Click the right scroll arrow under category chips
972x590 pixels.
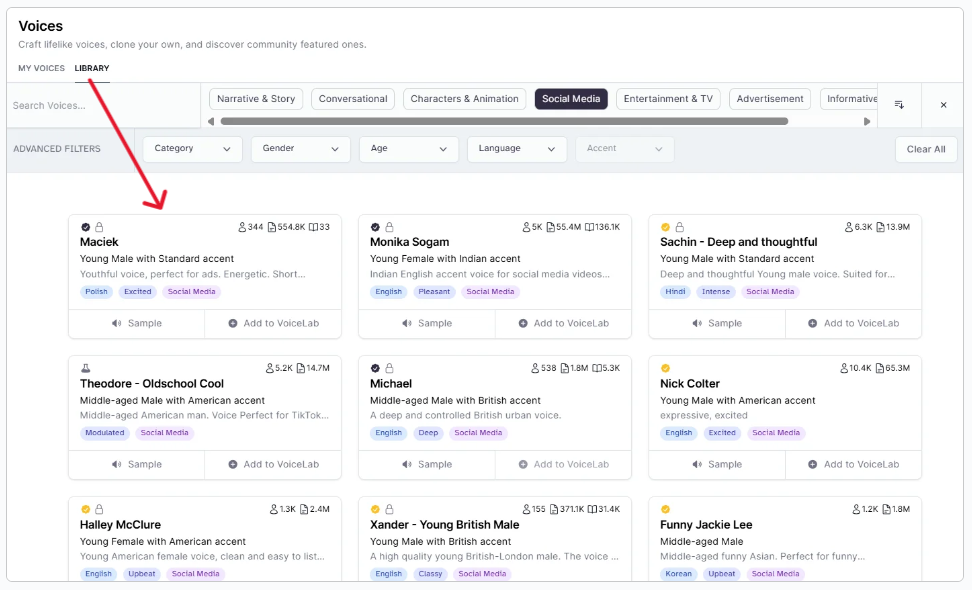(867, 121)
